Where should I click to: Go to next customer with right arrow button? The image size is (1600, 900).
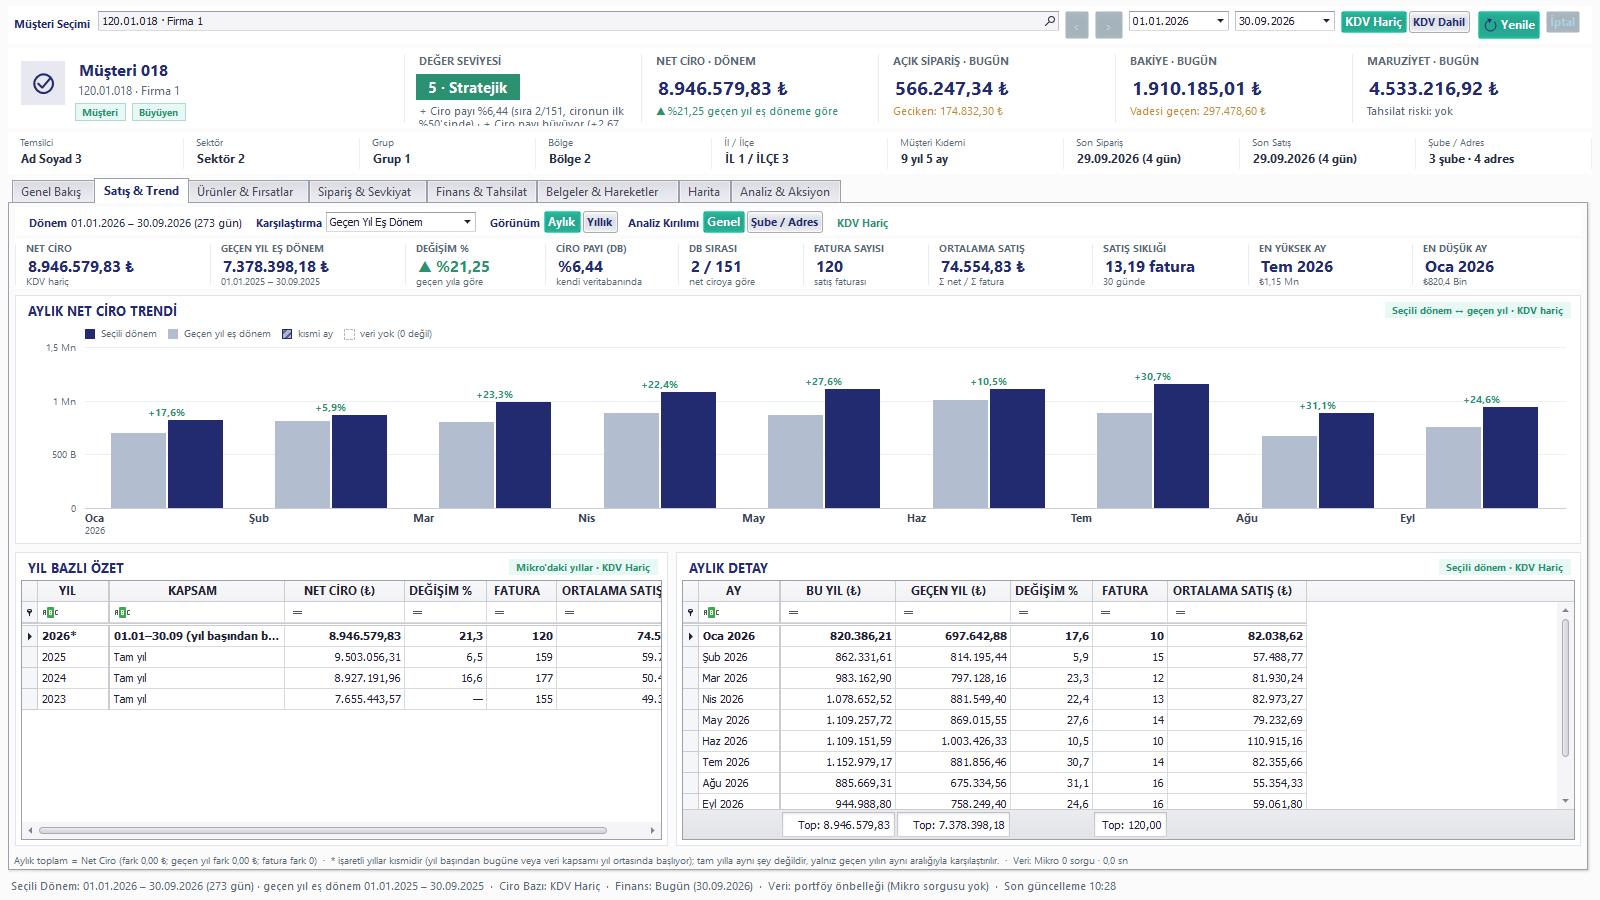pyautogui.click(x=1108, y=25)
